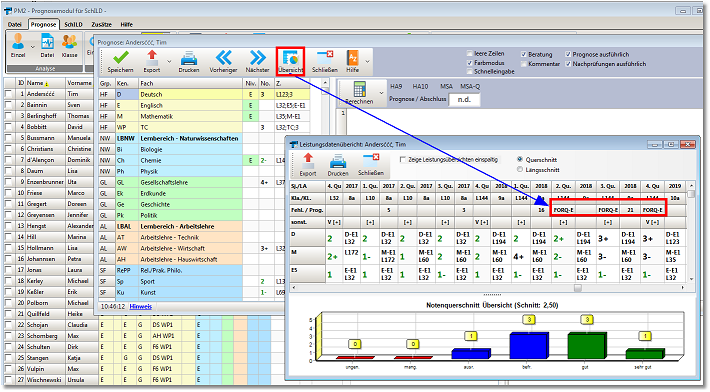The image size is (710, 392).
Task: Click scroll-down arrow in the Leistungsdatenübersicht table
Action: [x=691, y=279]
